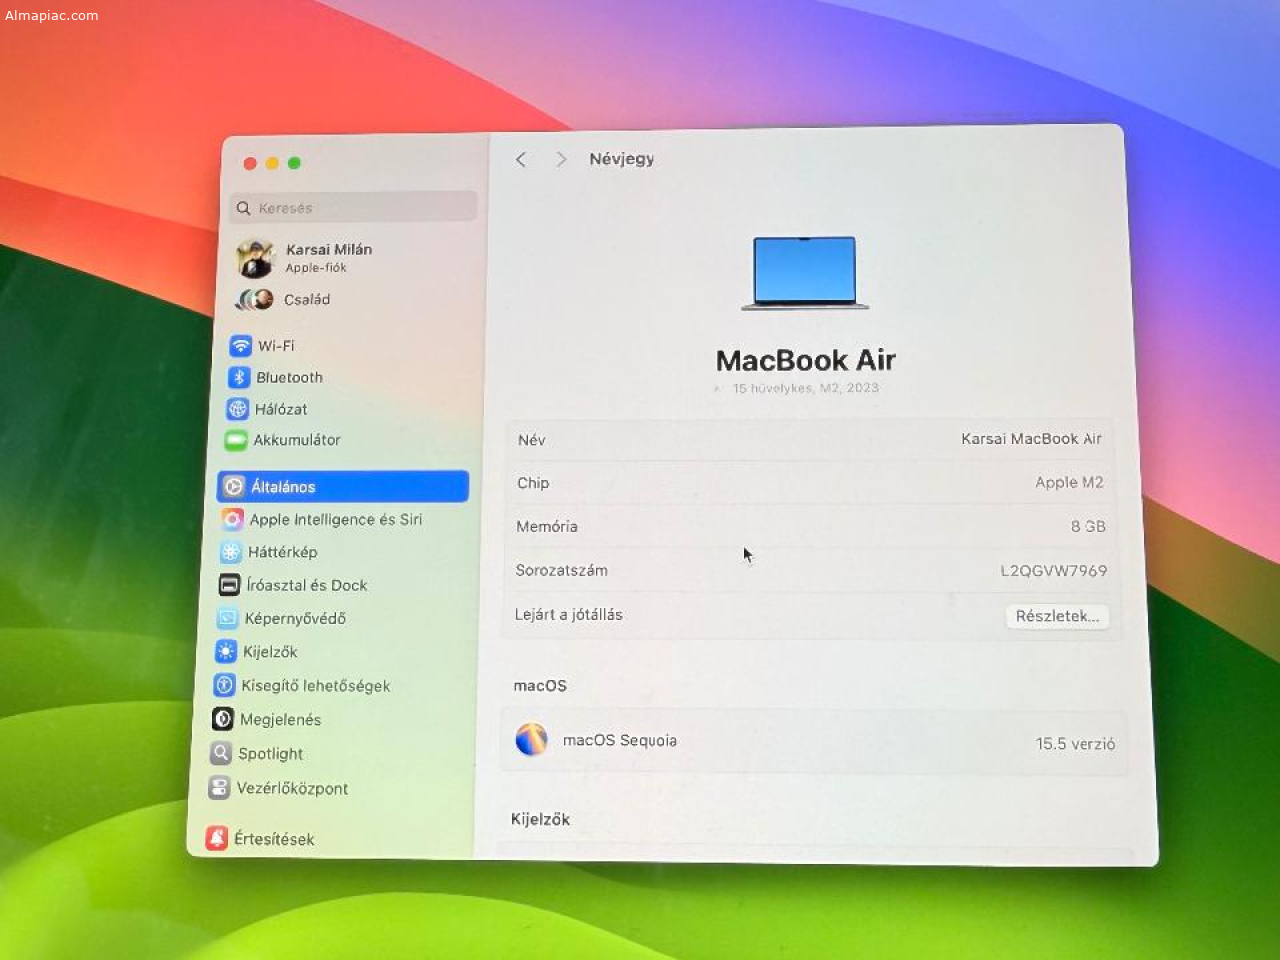The height and width of the screenshot is (960, 1280).
Task: Open the Spotlight sidebar icon
Action: point(221,753)
